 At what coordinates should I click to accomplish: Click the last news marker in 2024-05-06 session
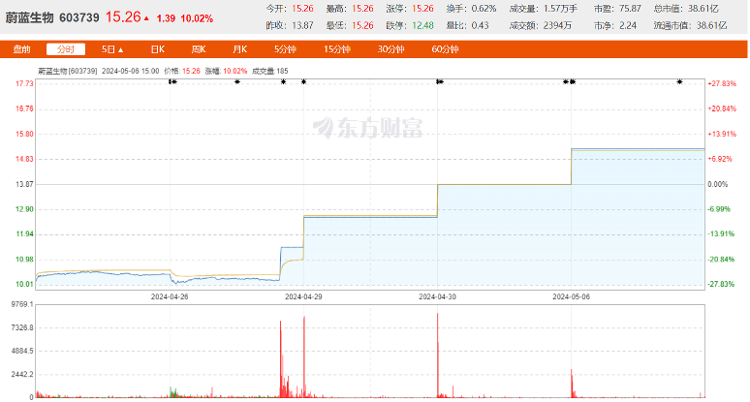[680, 82]
